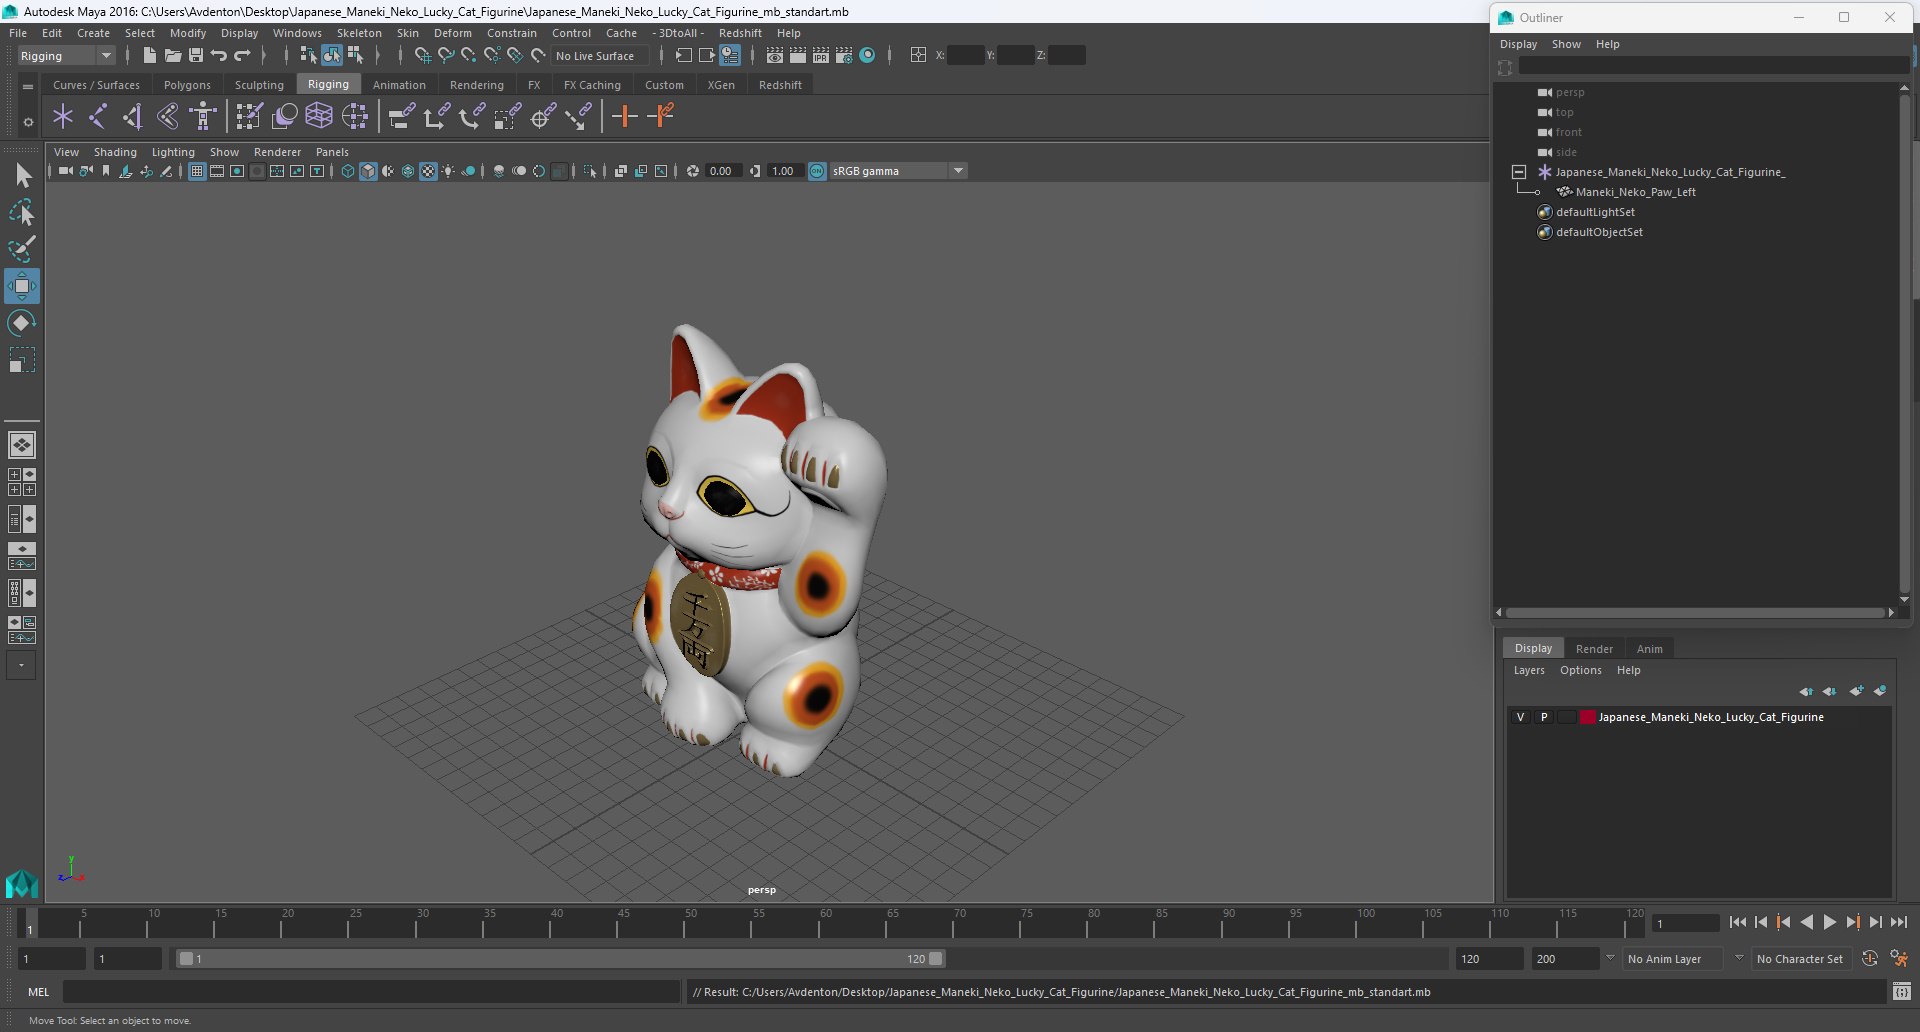Click the IPR render icon
Image resolution: width=1920 pixels, height=1032 pixels.
(821, 56)
